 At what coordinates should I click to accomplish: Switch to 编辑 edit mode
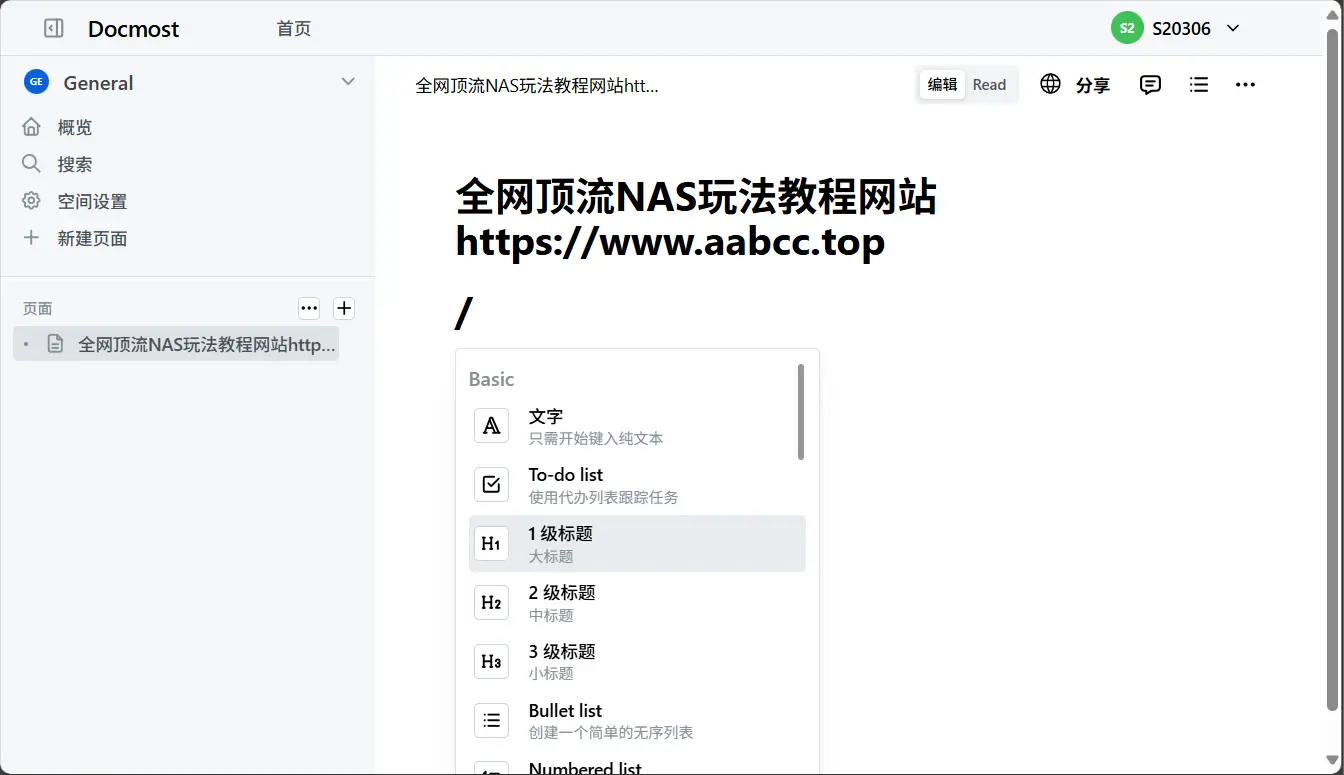(x=942, y=85)
